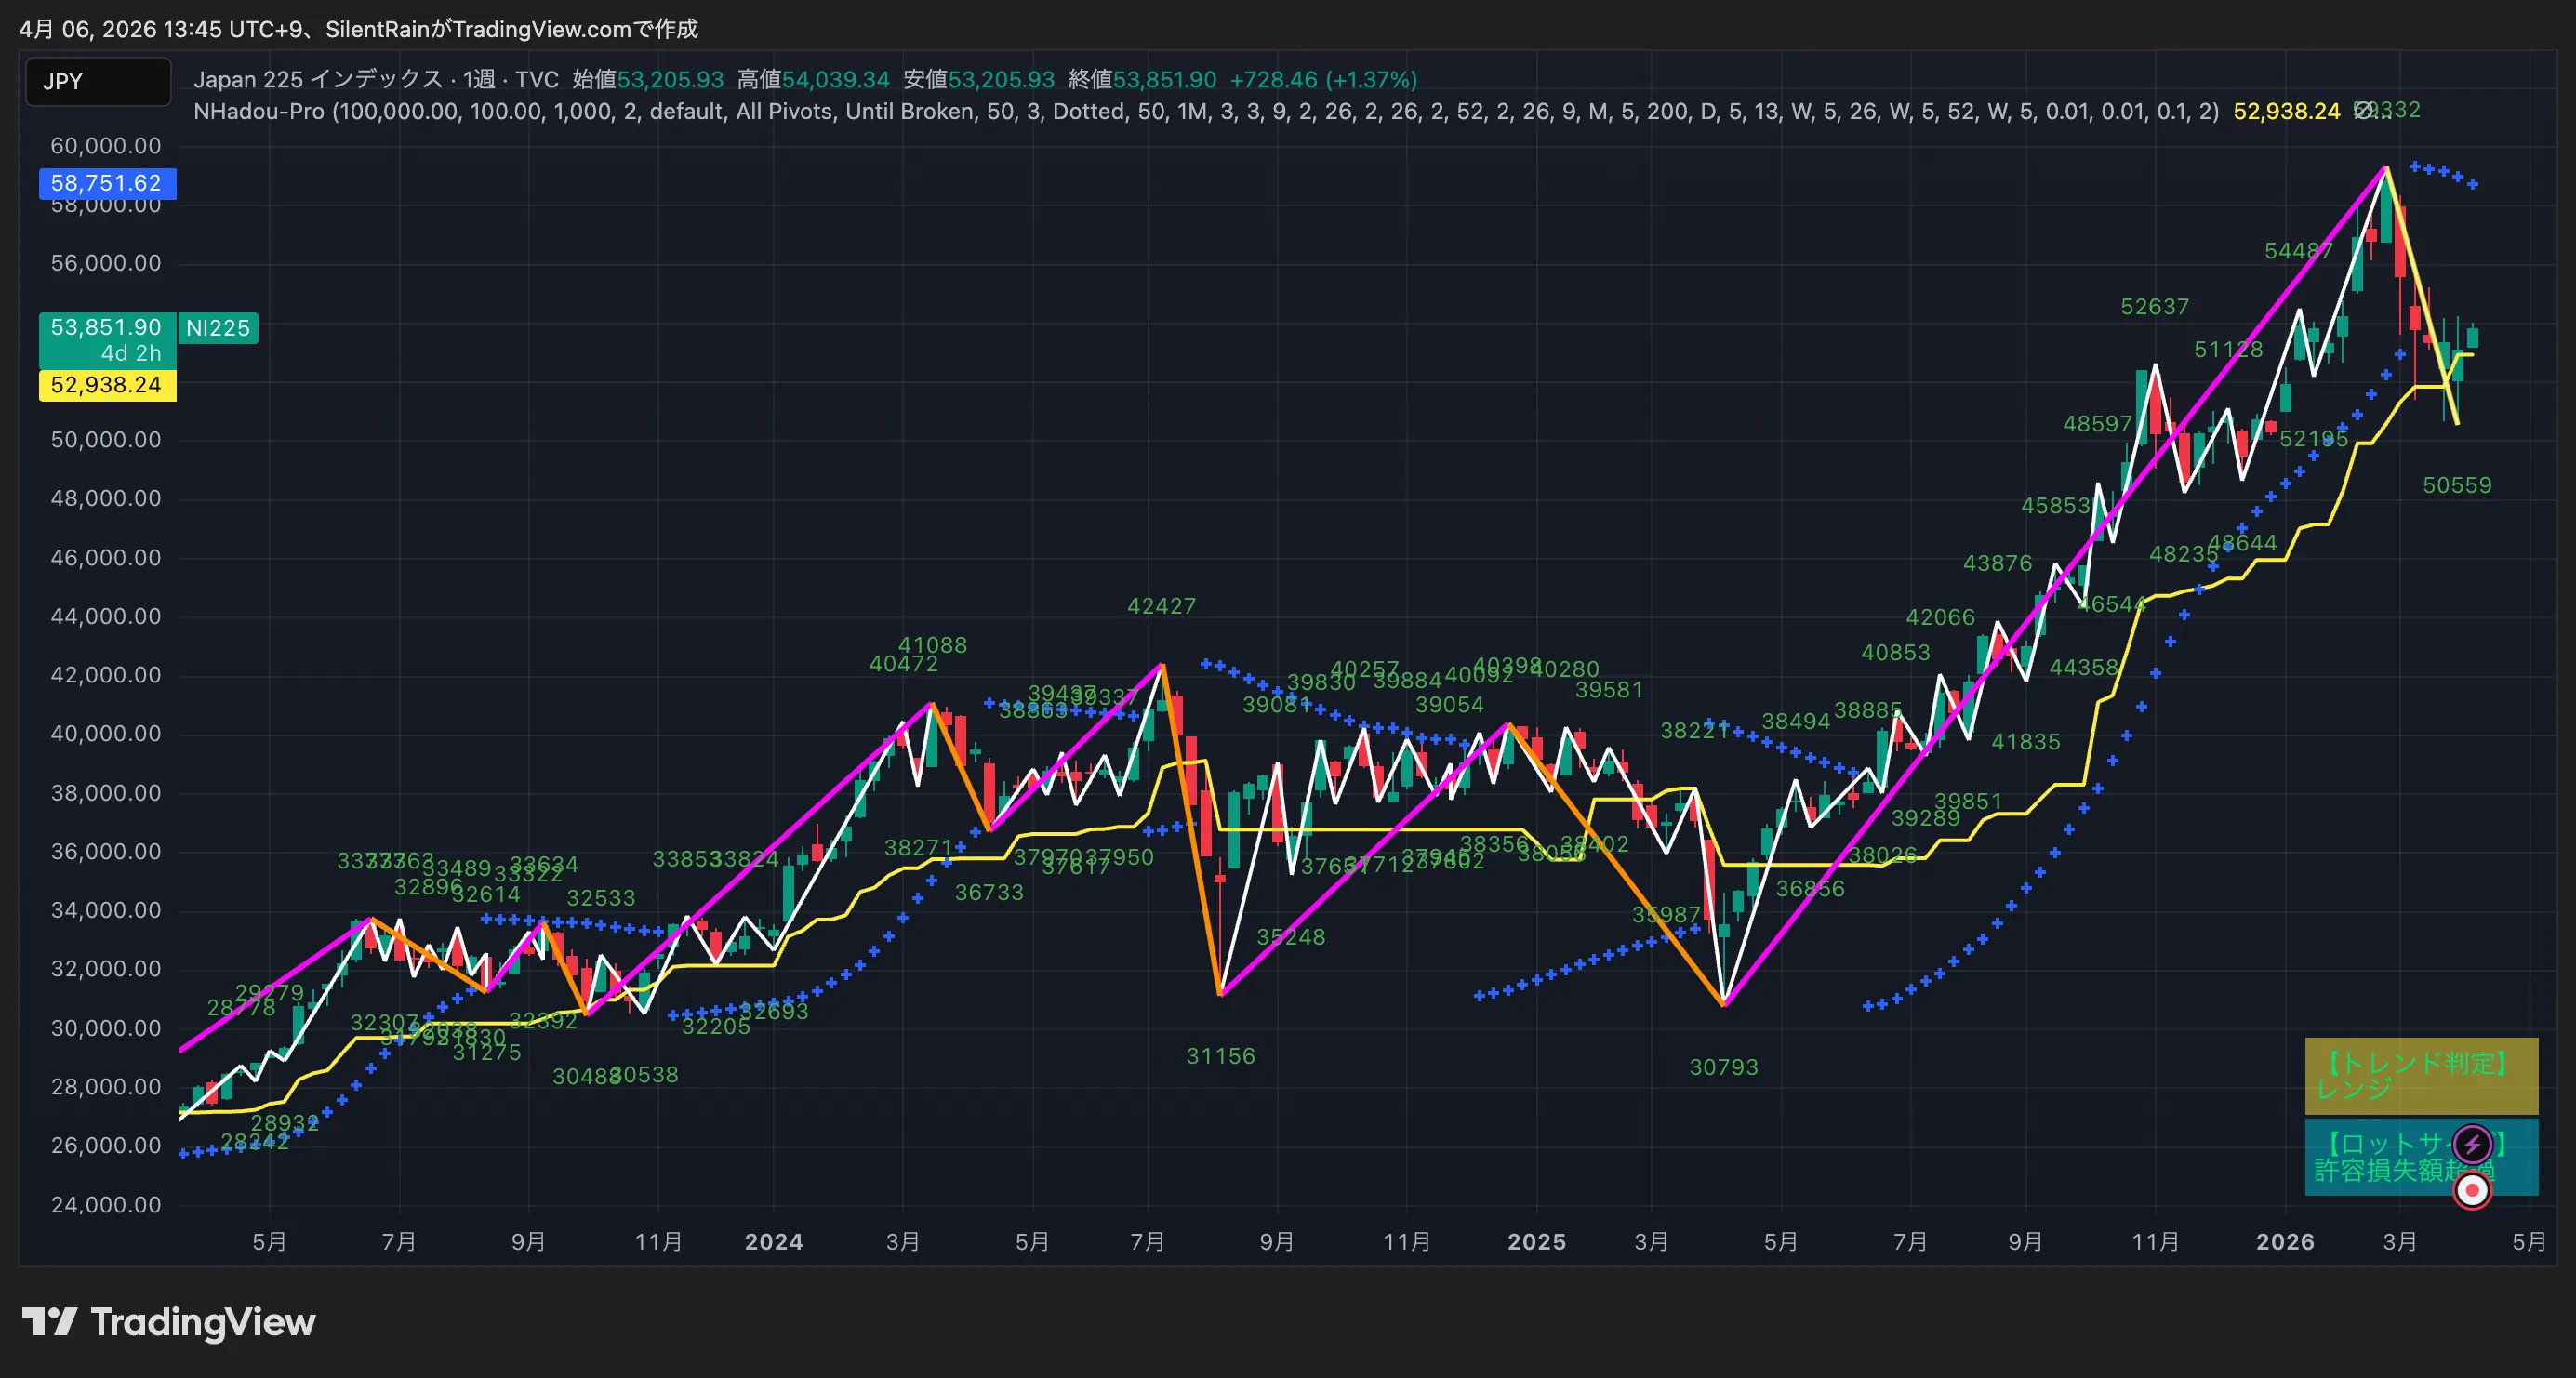Click the yellow 52,938.24 price label
Image resolution: width=2576 pixels, height=1378 pixels.
(107, 385)
